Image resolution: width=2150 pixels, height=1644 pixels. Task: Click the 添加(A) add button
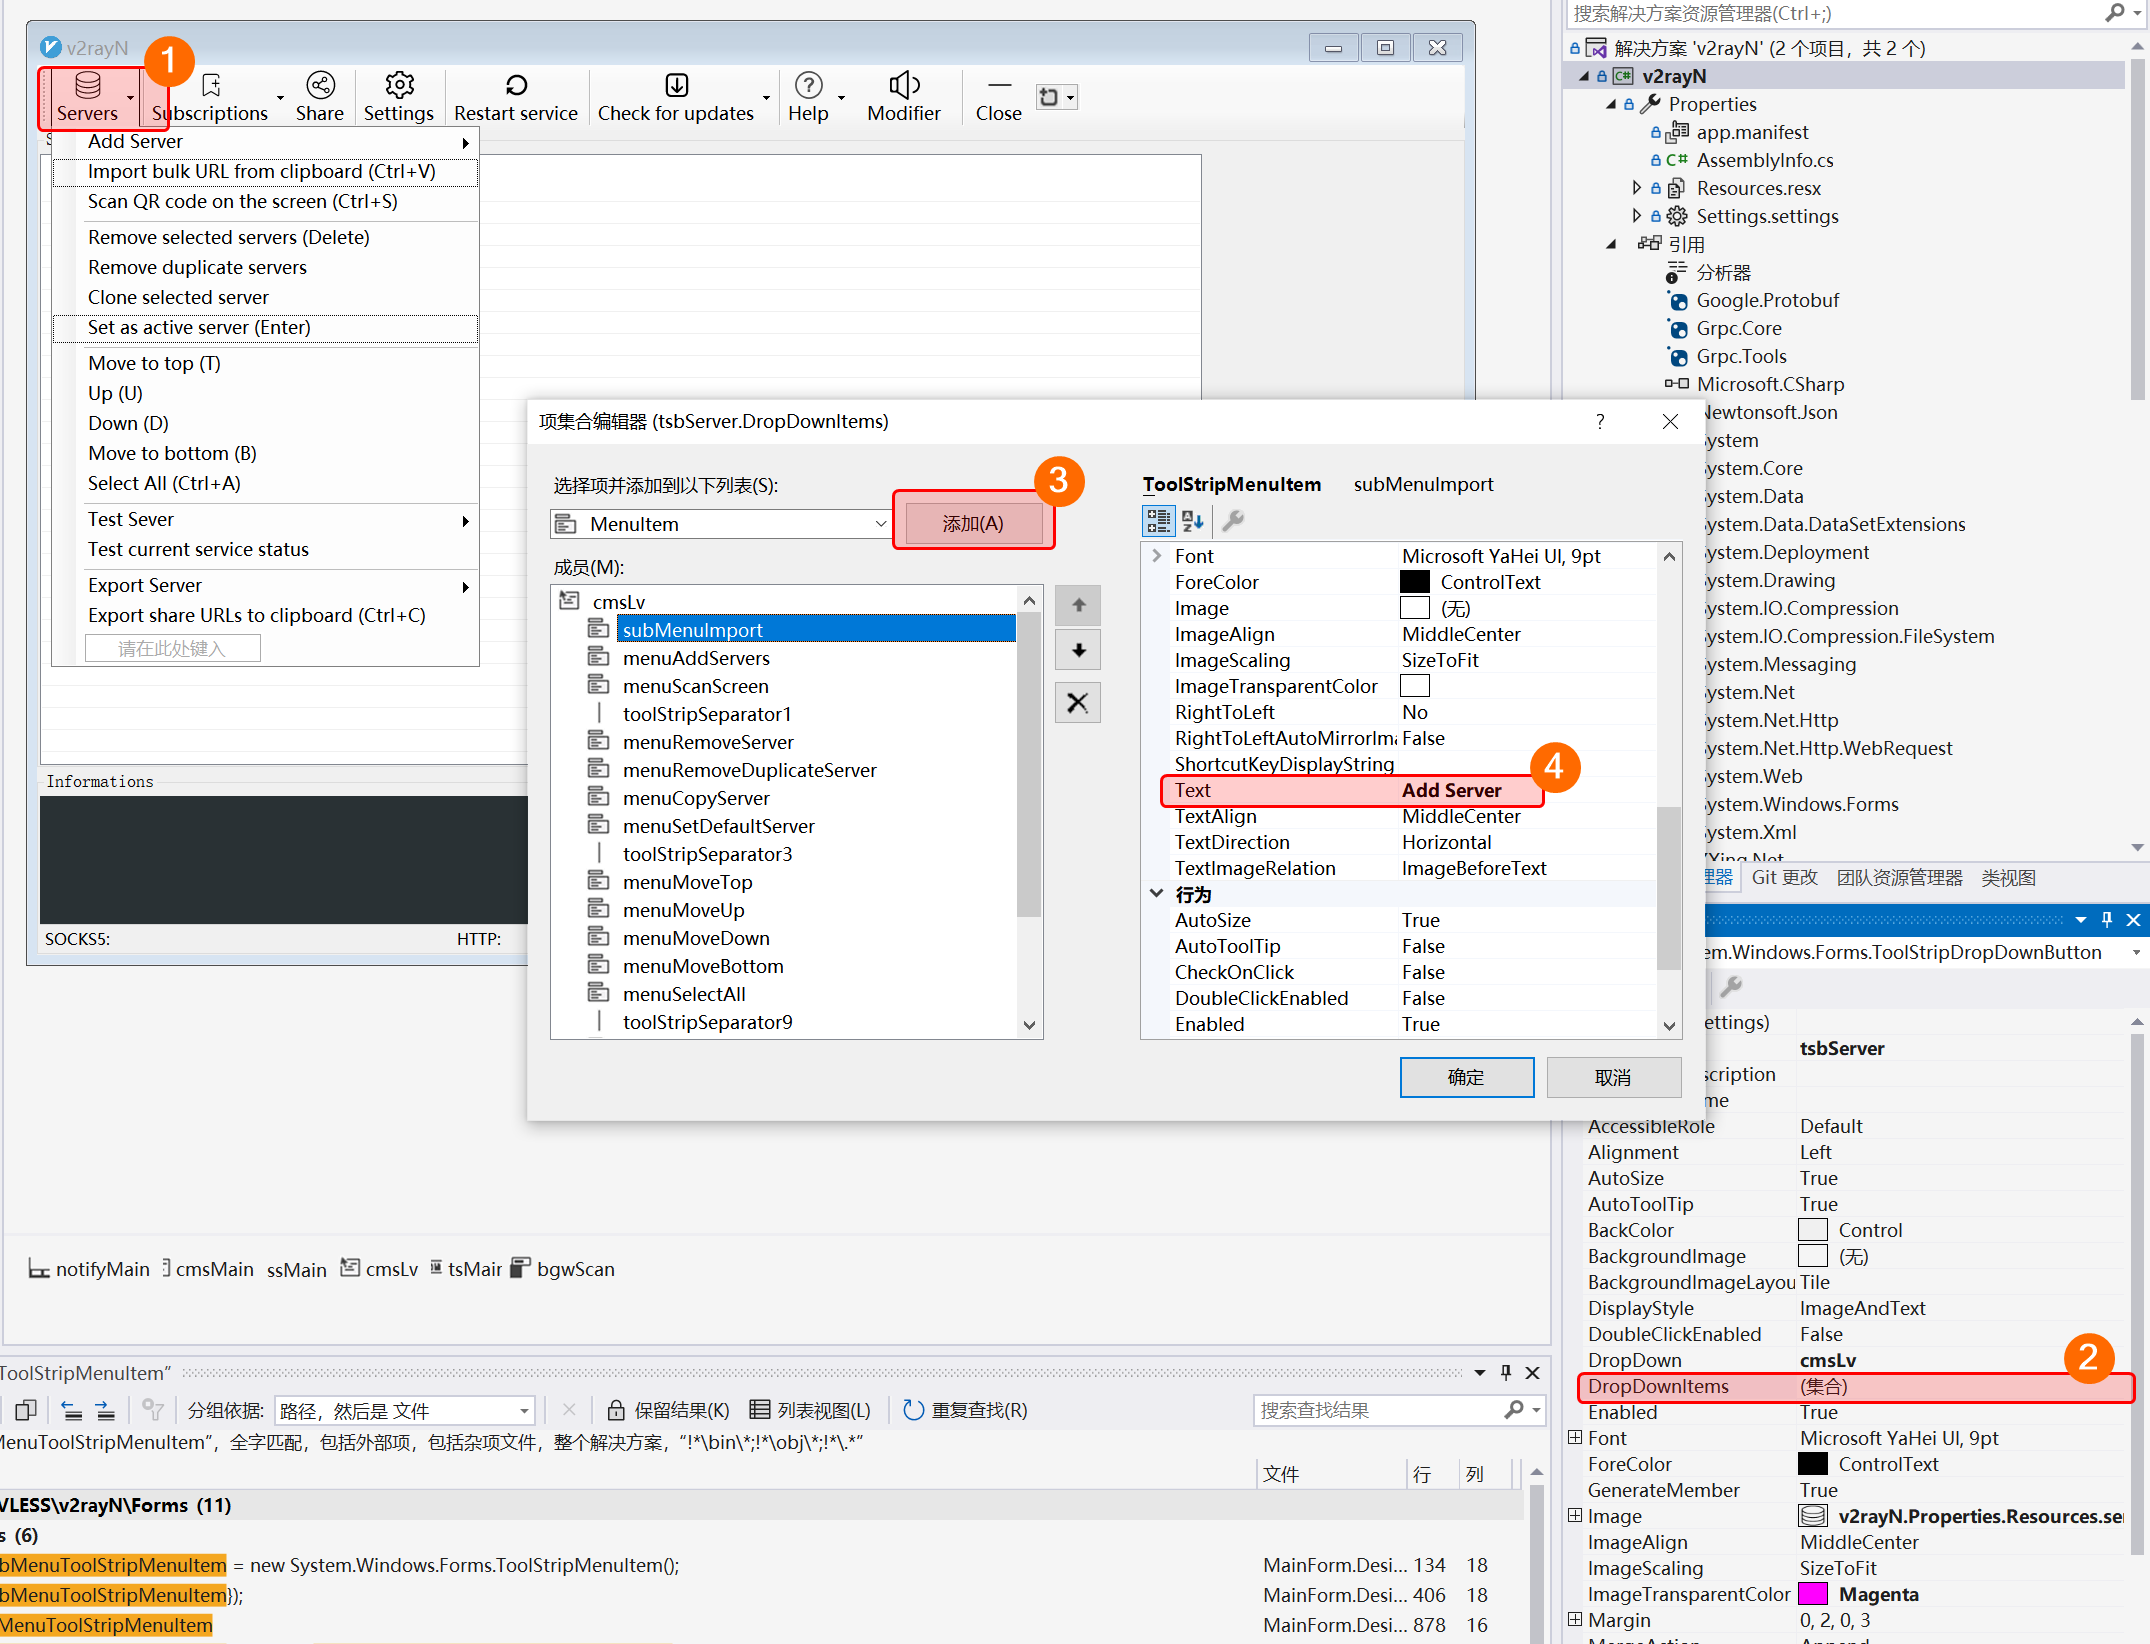coord(972,524)
